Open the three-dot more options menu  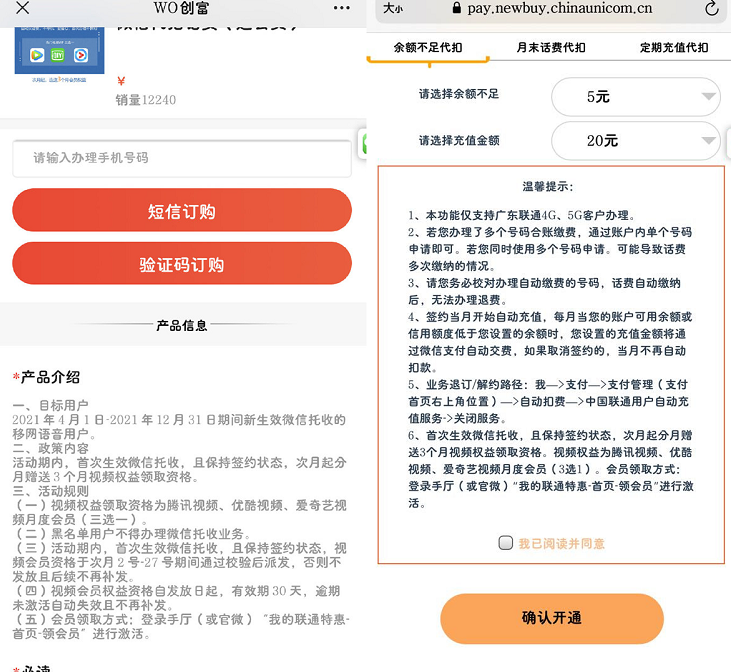341,7
